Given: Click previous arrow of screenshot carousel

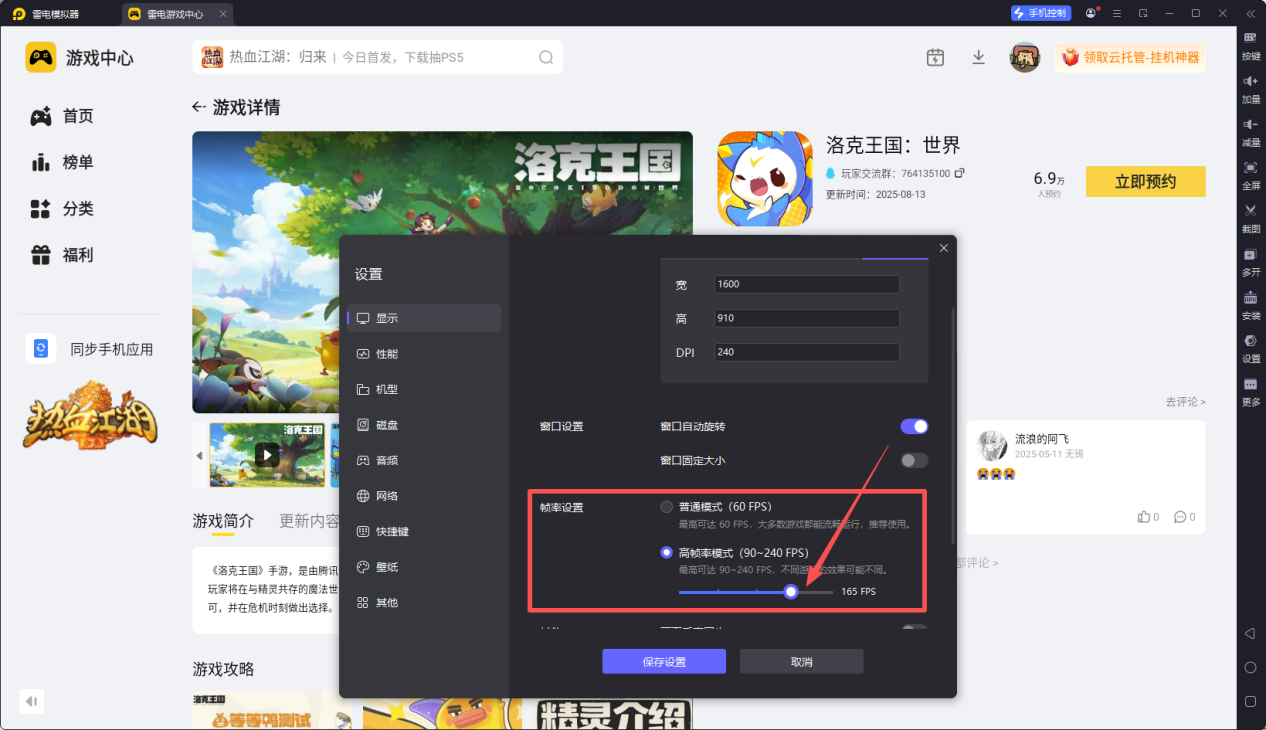Looking at the screenshot, I should click(x=199, y=455).
